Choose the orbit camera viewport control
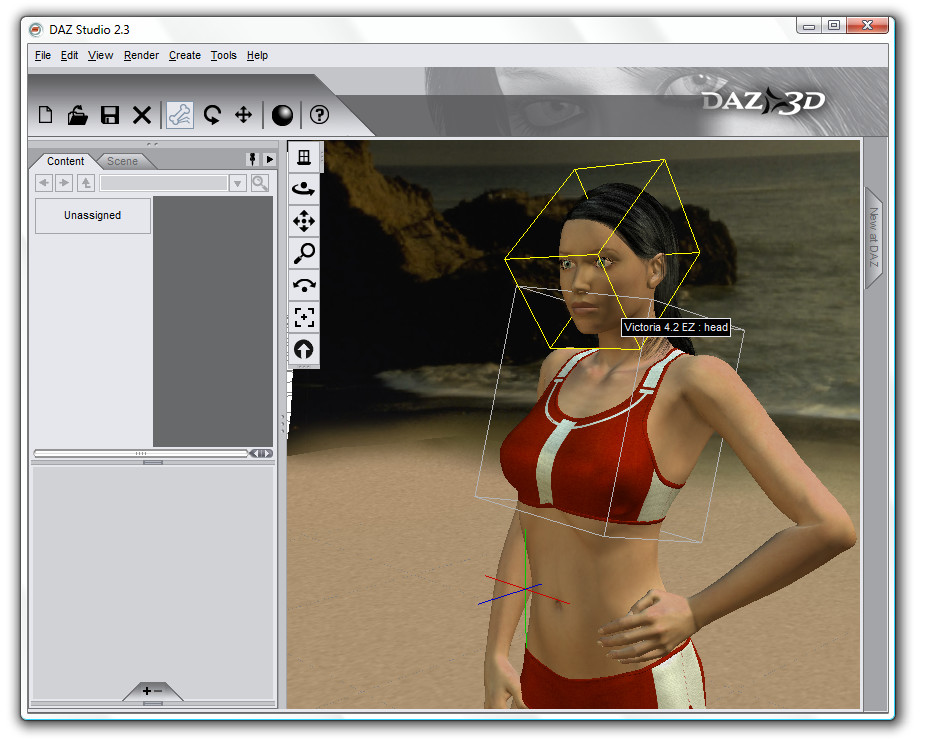This screenshot has width=925, height=740. point(304,189)
